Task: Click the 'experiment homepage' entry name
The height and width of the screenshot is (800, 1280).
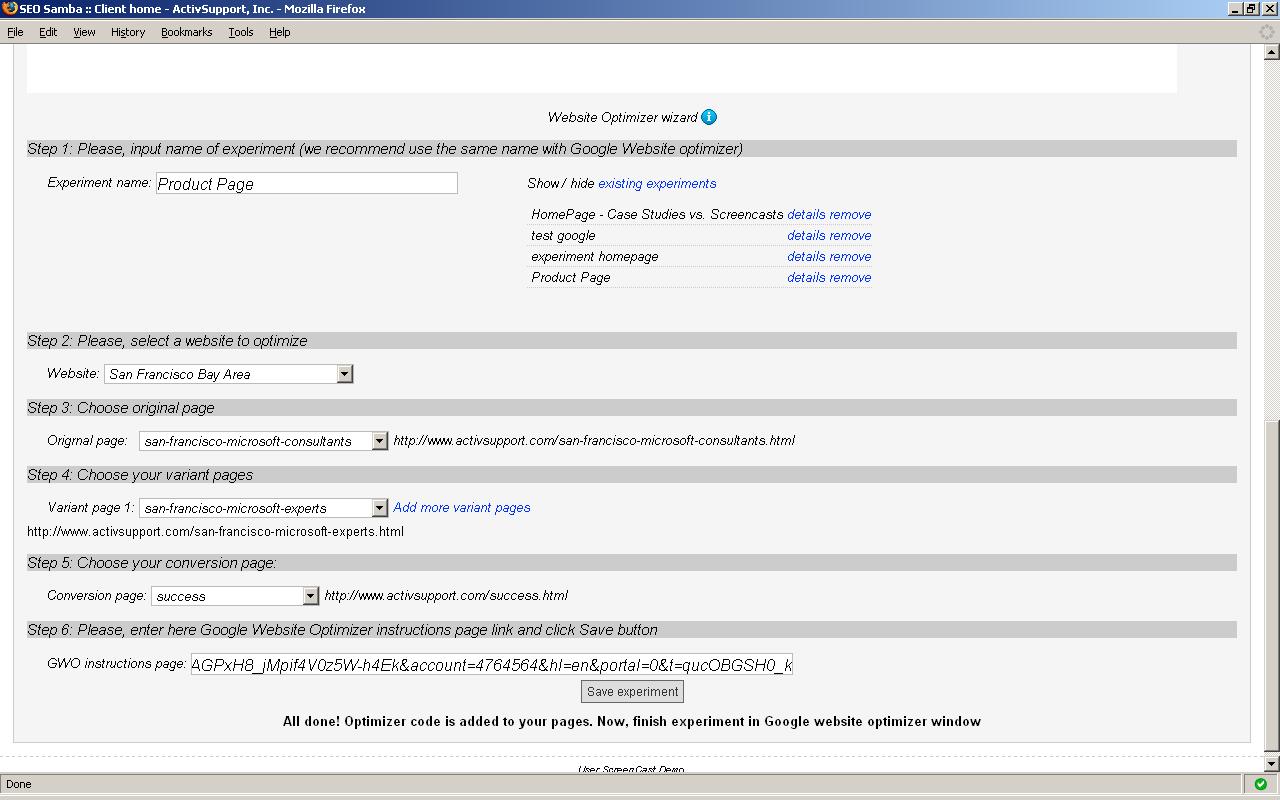Action: pyautogui.click(x=595, y=257)
